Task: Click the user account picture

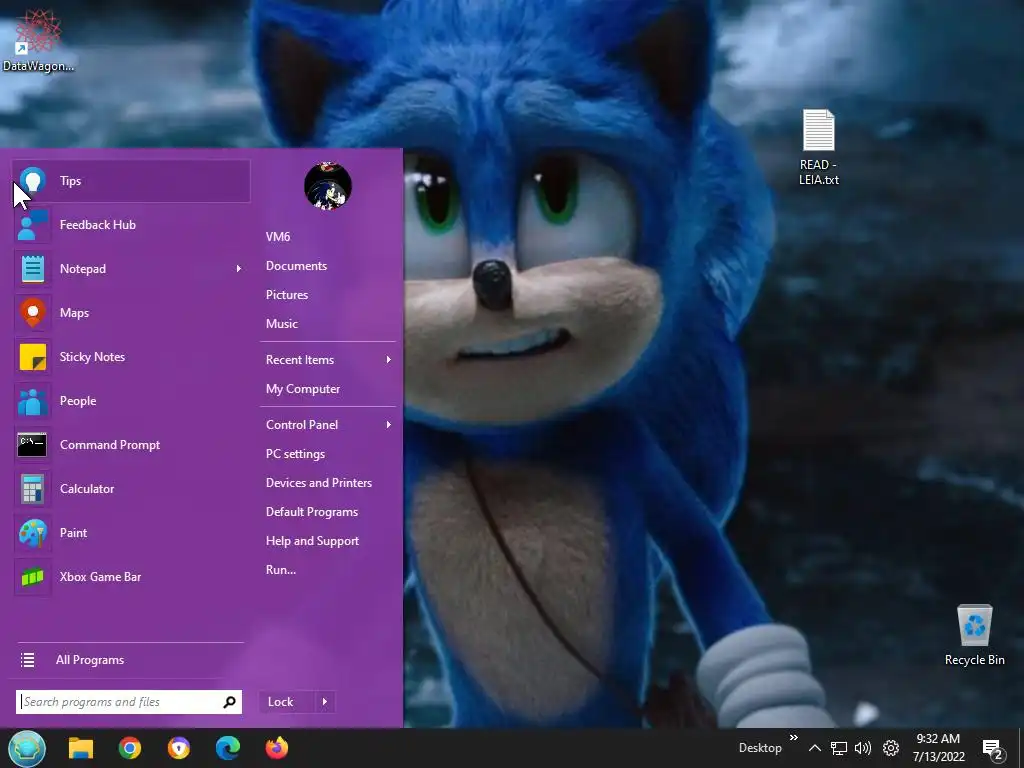Action: click(x=328, y=186)
